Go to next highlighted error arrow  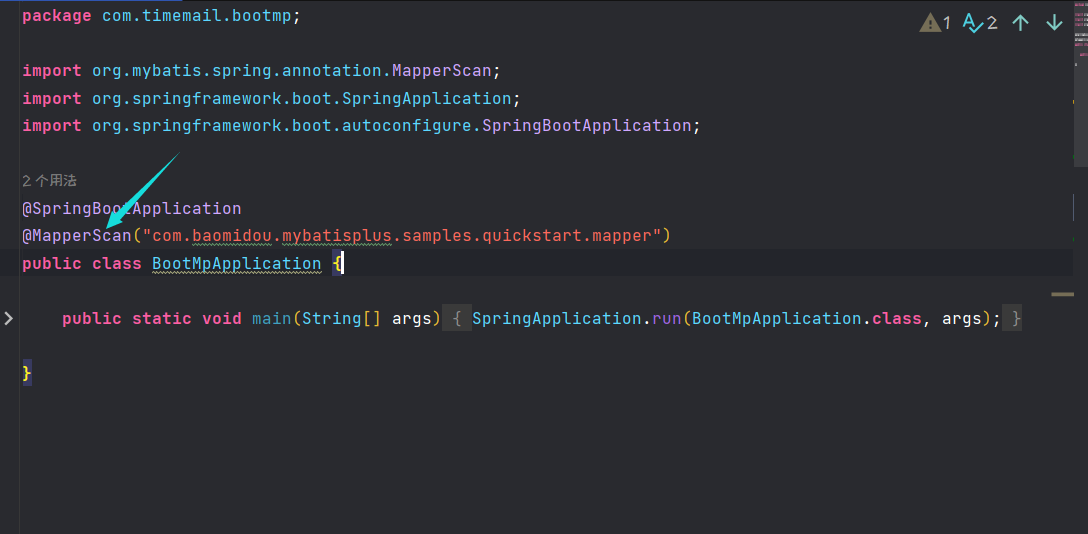point(1055,23)
